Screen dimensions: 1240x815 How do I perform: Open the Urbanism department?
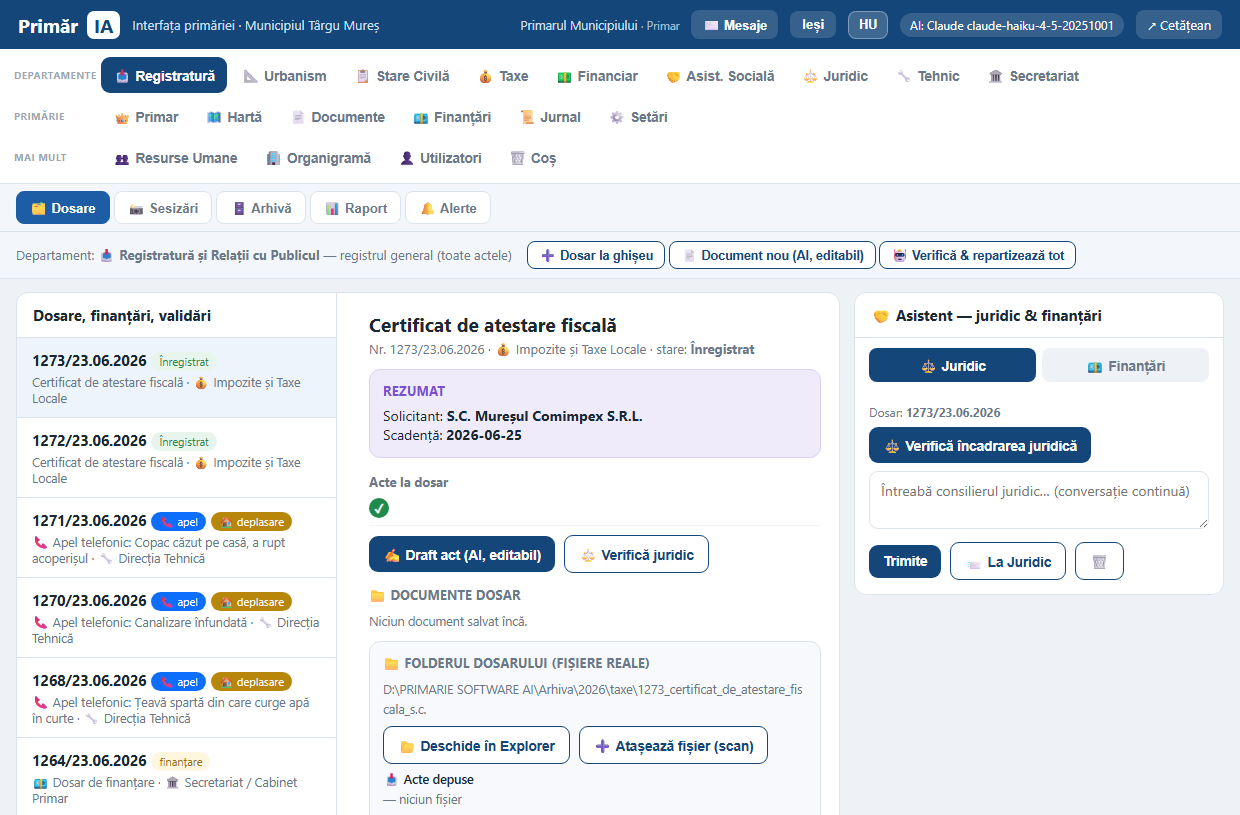tap(285, 76)
